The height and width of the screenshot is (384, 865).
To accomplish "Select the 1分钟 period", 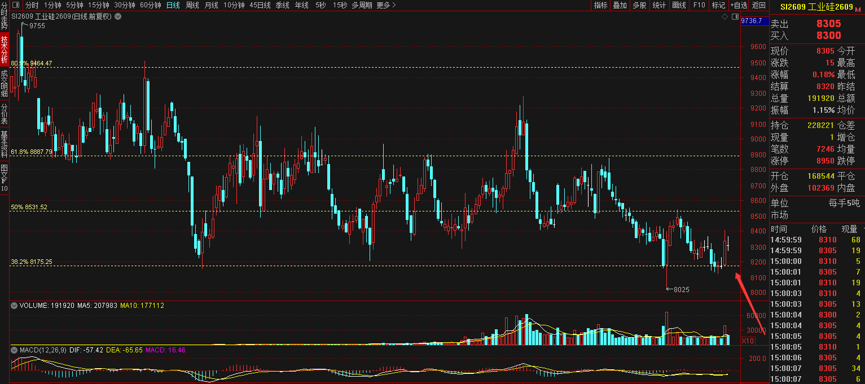I will click(52, 5).
